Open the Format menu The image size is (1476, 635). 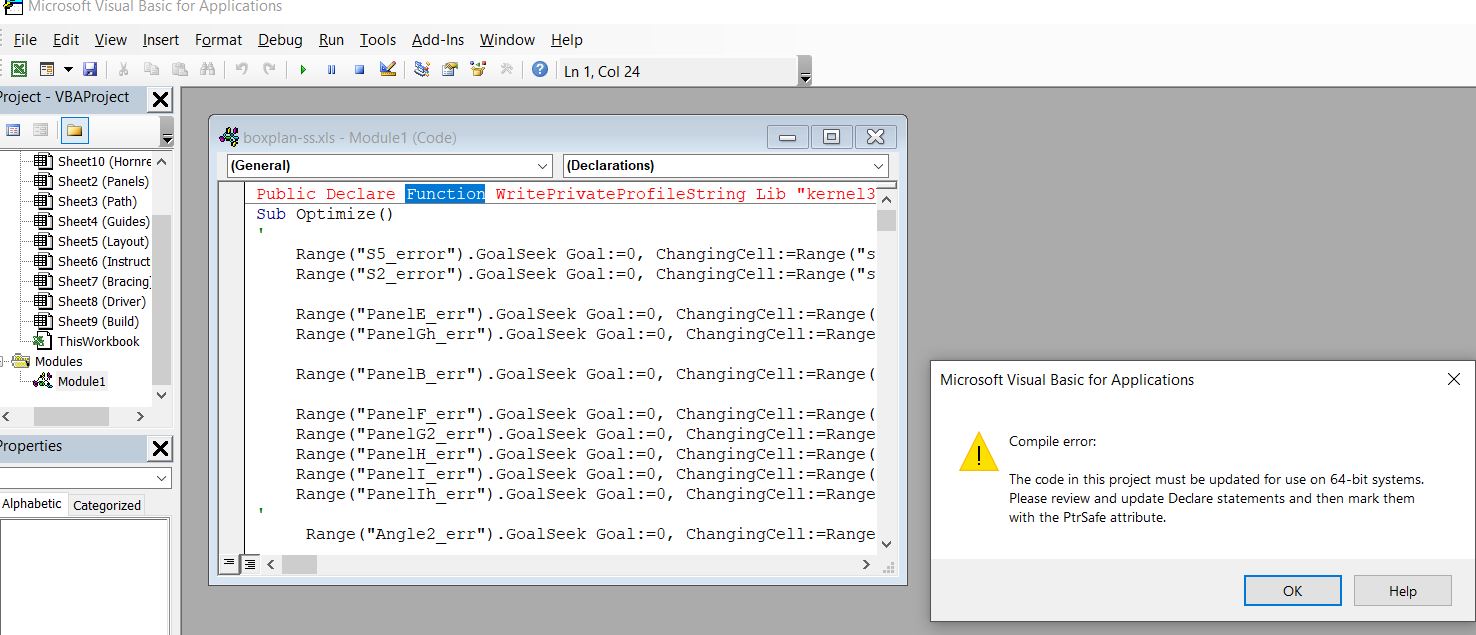[x=218, y=40]
